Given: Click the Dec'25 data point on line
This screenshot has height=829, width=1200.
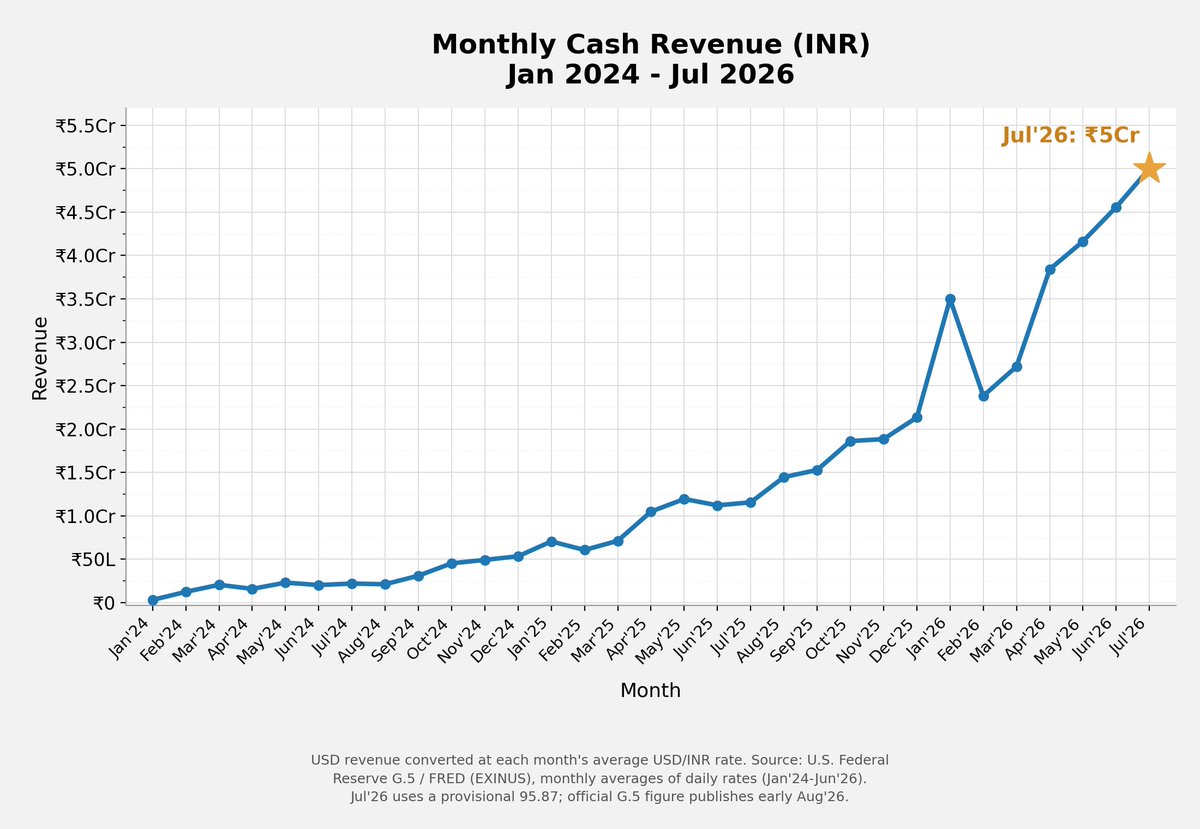Looking at the screenshot, I should 917,417.
